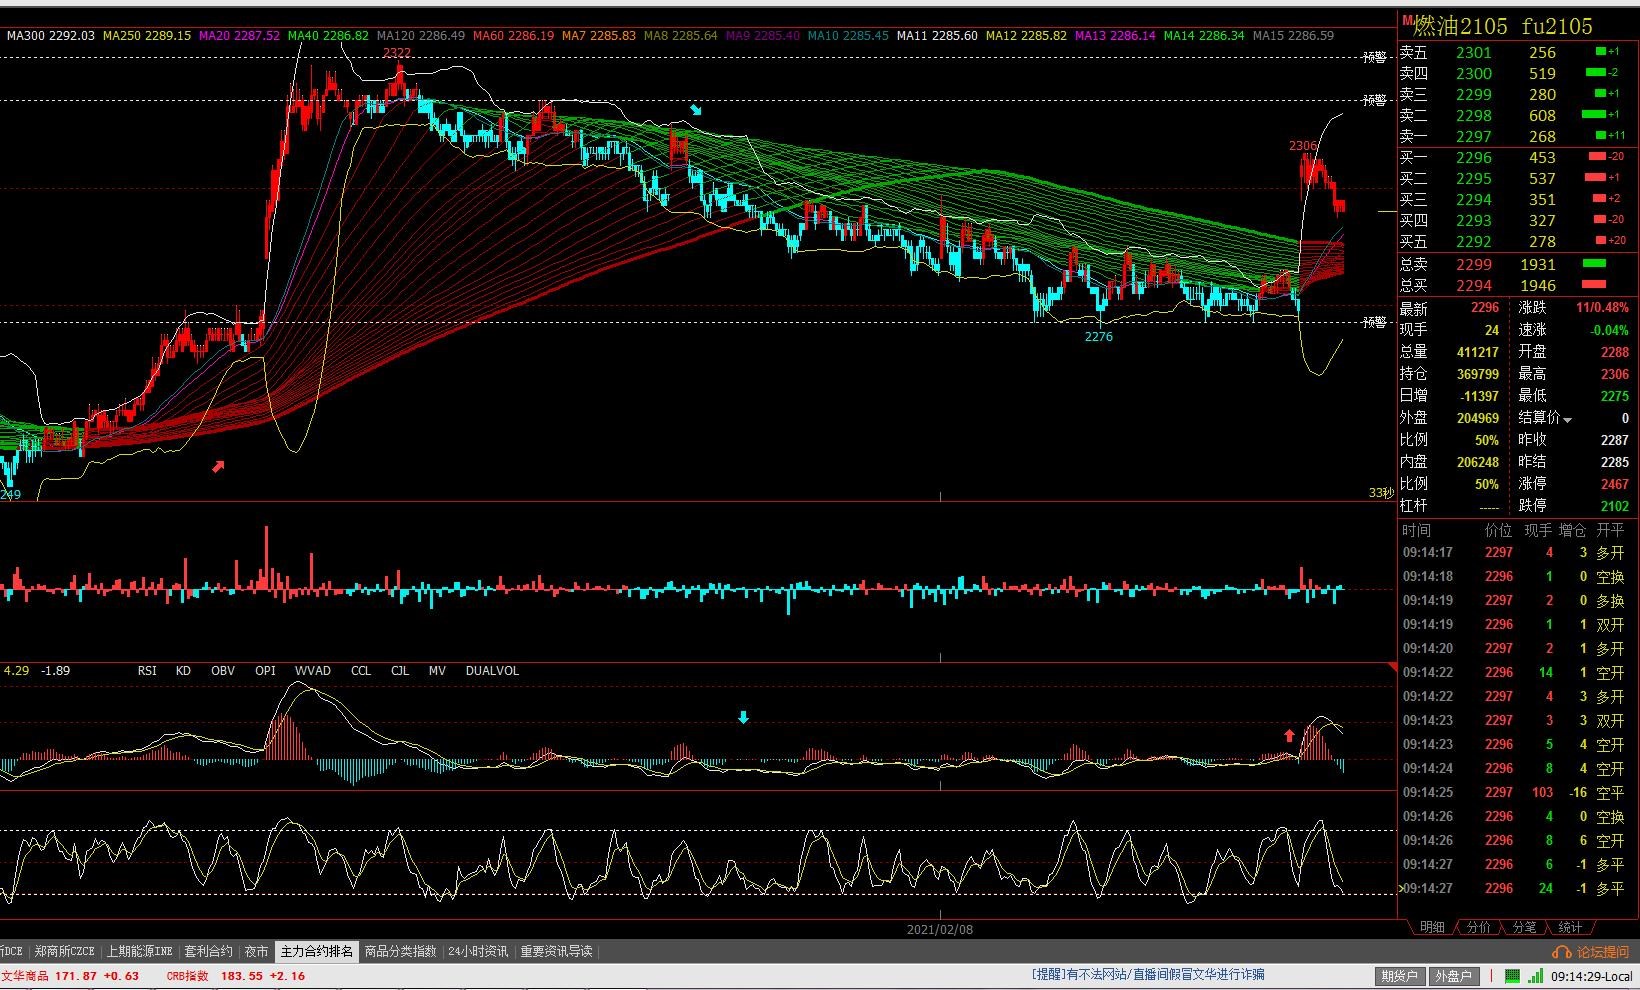Select the OPI indicator
The height and width of the screenshot is (990, 1640).
click(x=265, y=671)
